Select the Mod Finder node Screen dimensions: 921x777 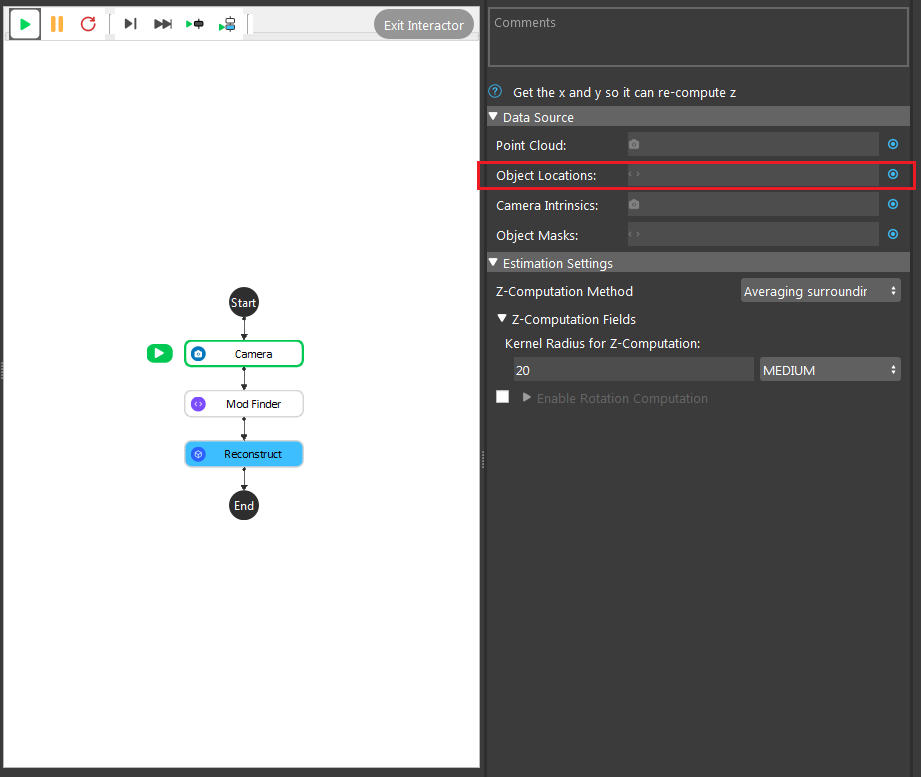244,404
